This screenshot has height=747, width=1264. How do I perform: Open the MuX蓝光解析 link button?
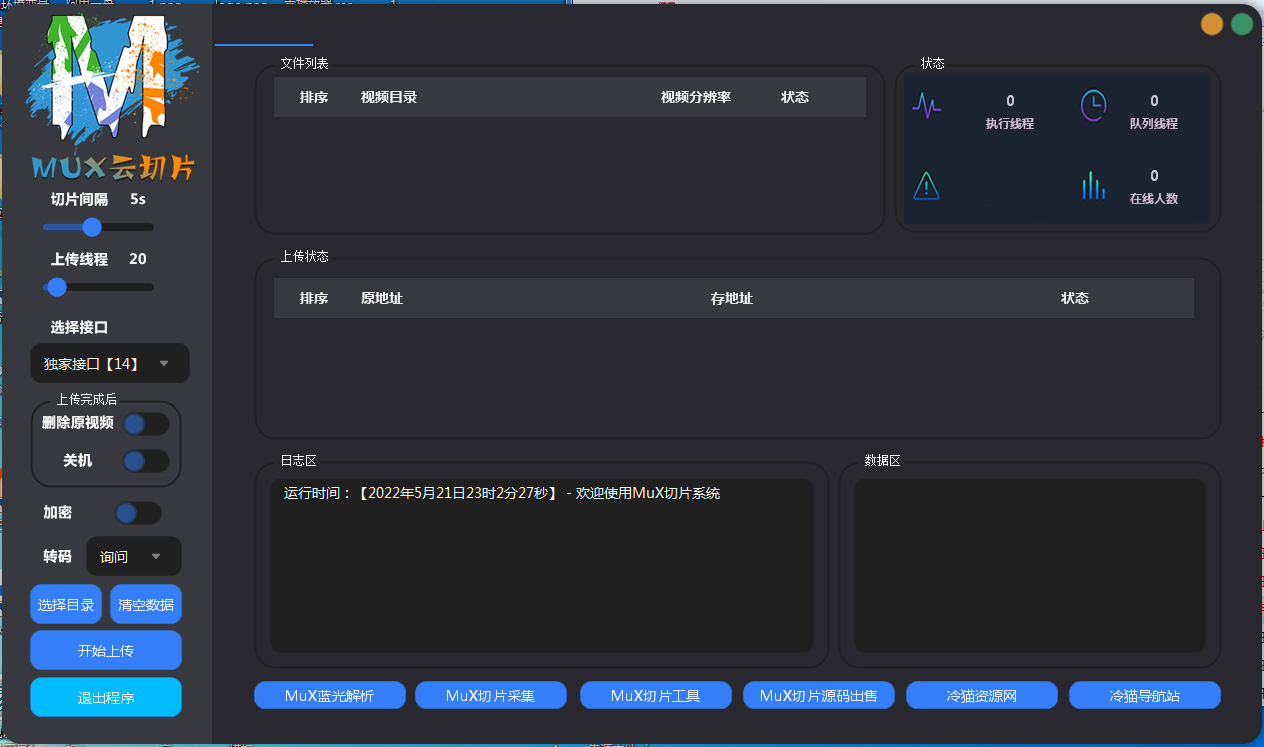click(x=330, y=695)
